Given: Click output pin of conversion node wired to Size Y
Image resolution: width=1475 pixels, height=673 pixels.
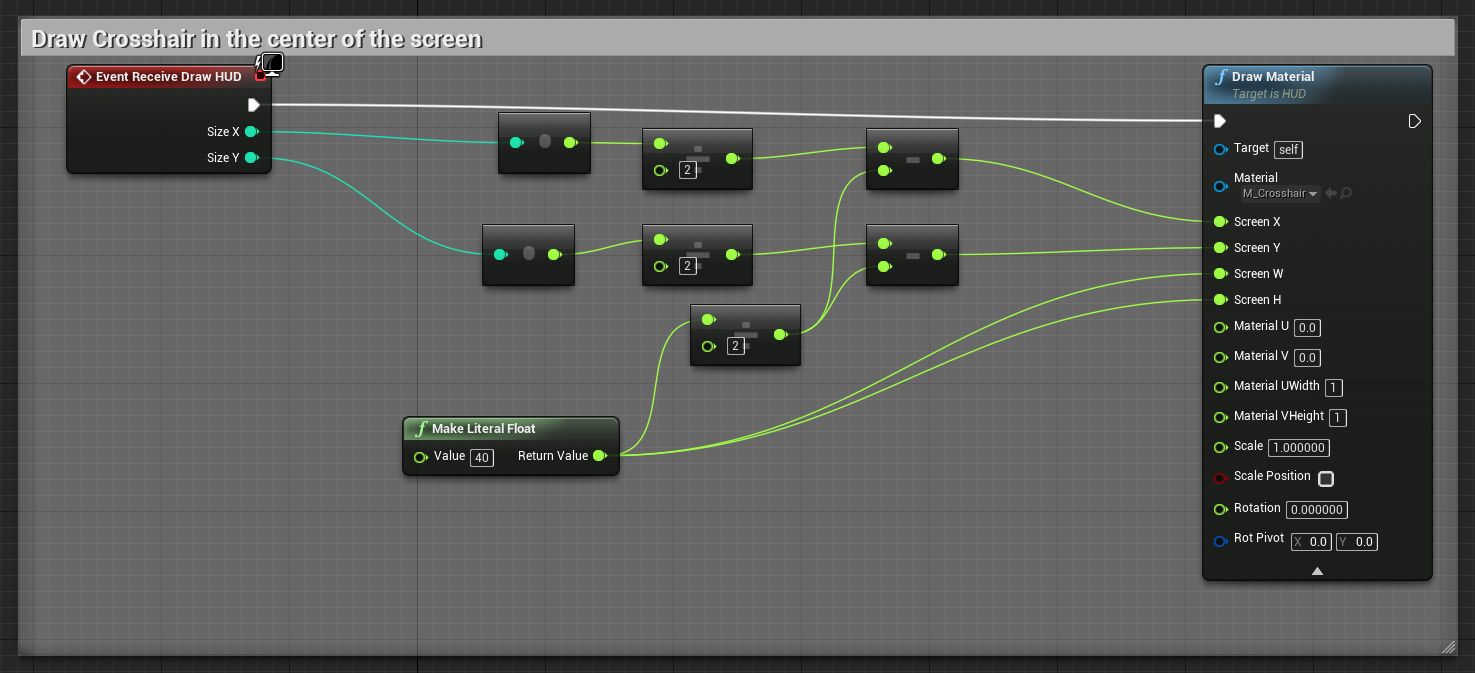Looking at the screenshot, I should point(555,255).
